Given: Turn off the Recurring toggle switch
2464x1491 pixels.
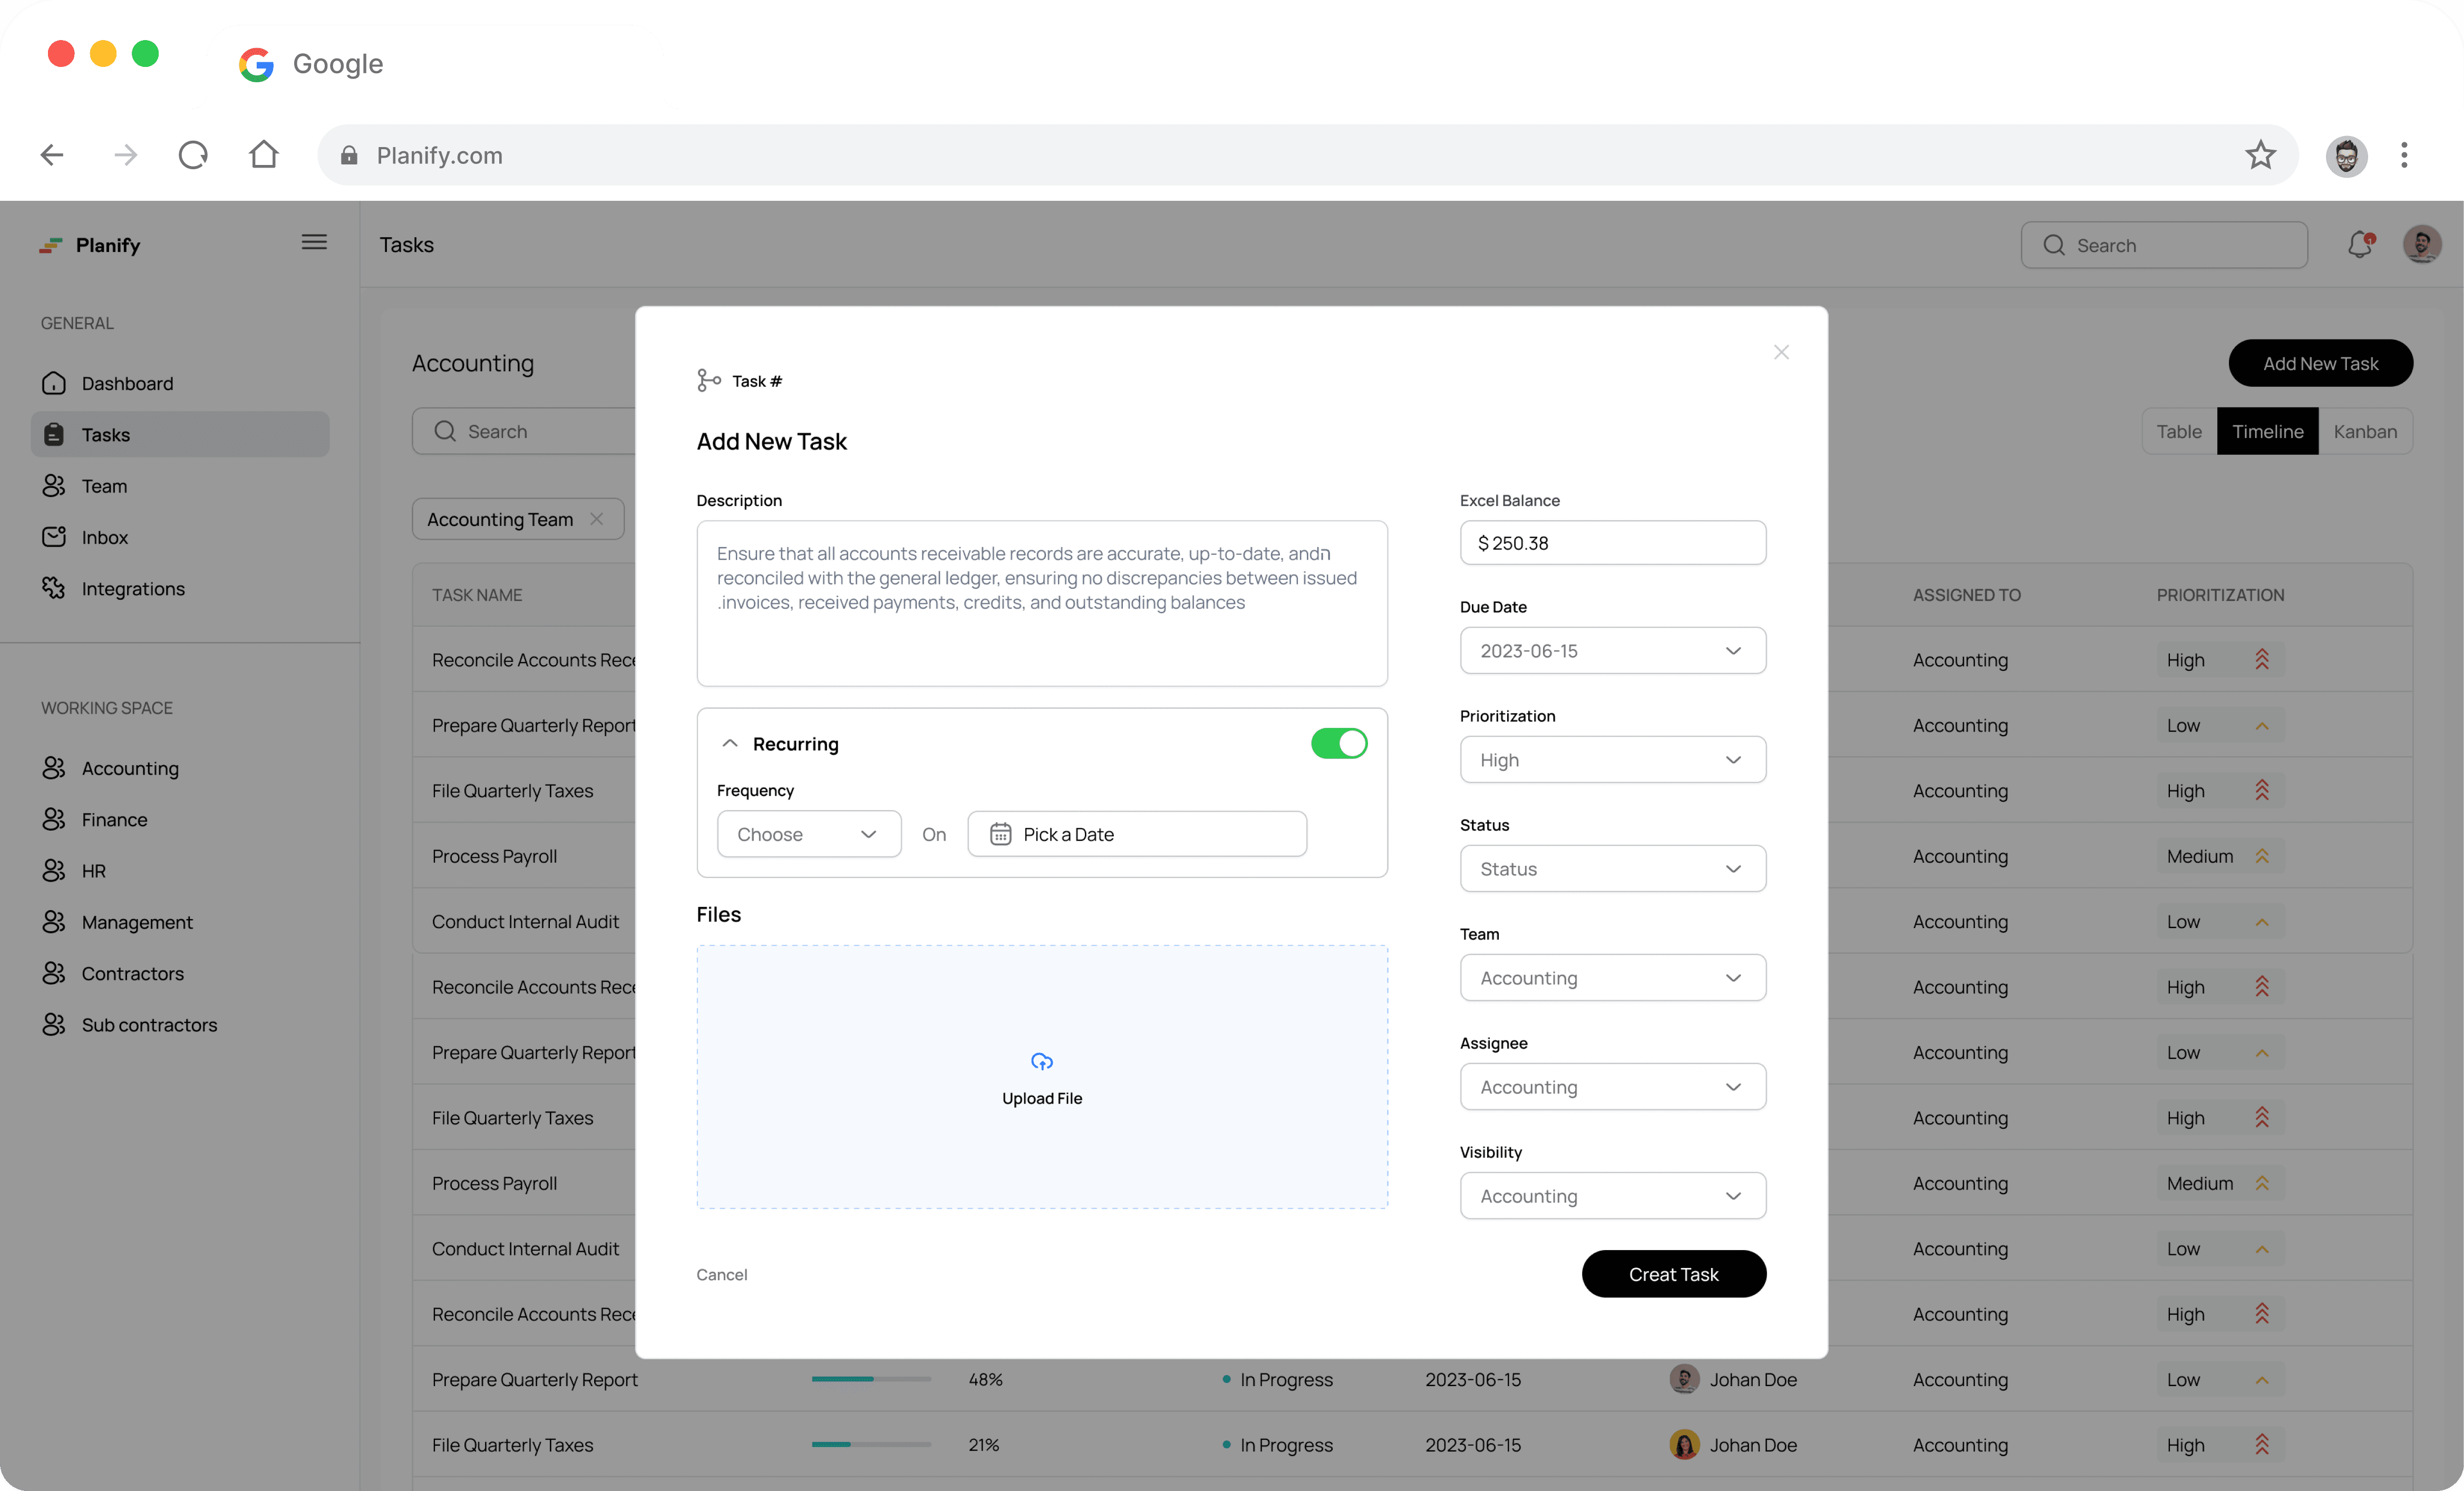Looking at the screenshot, I should pos(1339,743).
